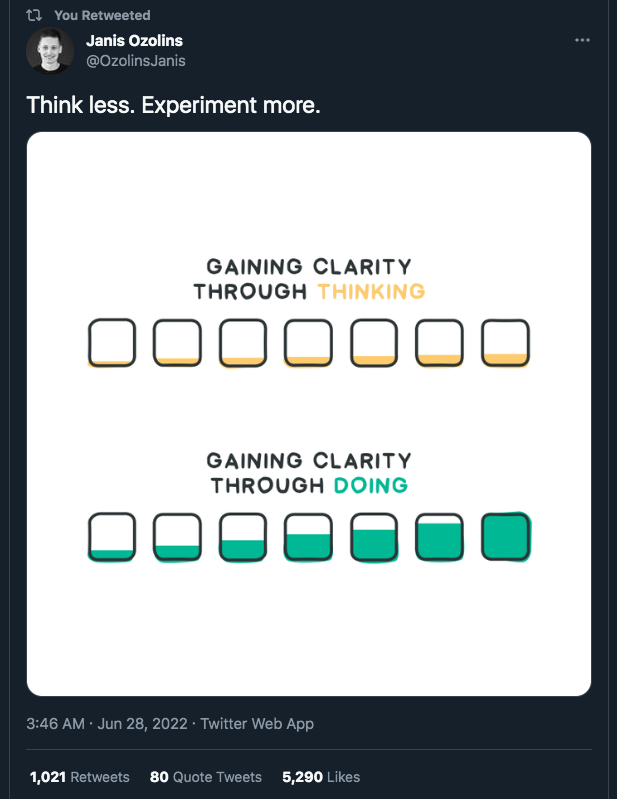View the 80 Quote Tweets list
The image size is (617, 799).
pyautogui.click(x=206, y=777)
